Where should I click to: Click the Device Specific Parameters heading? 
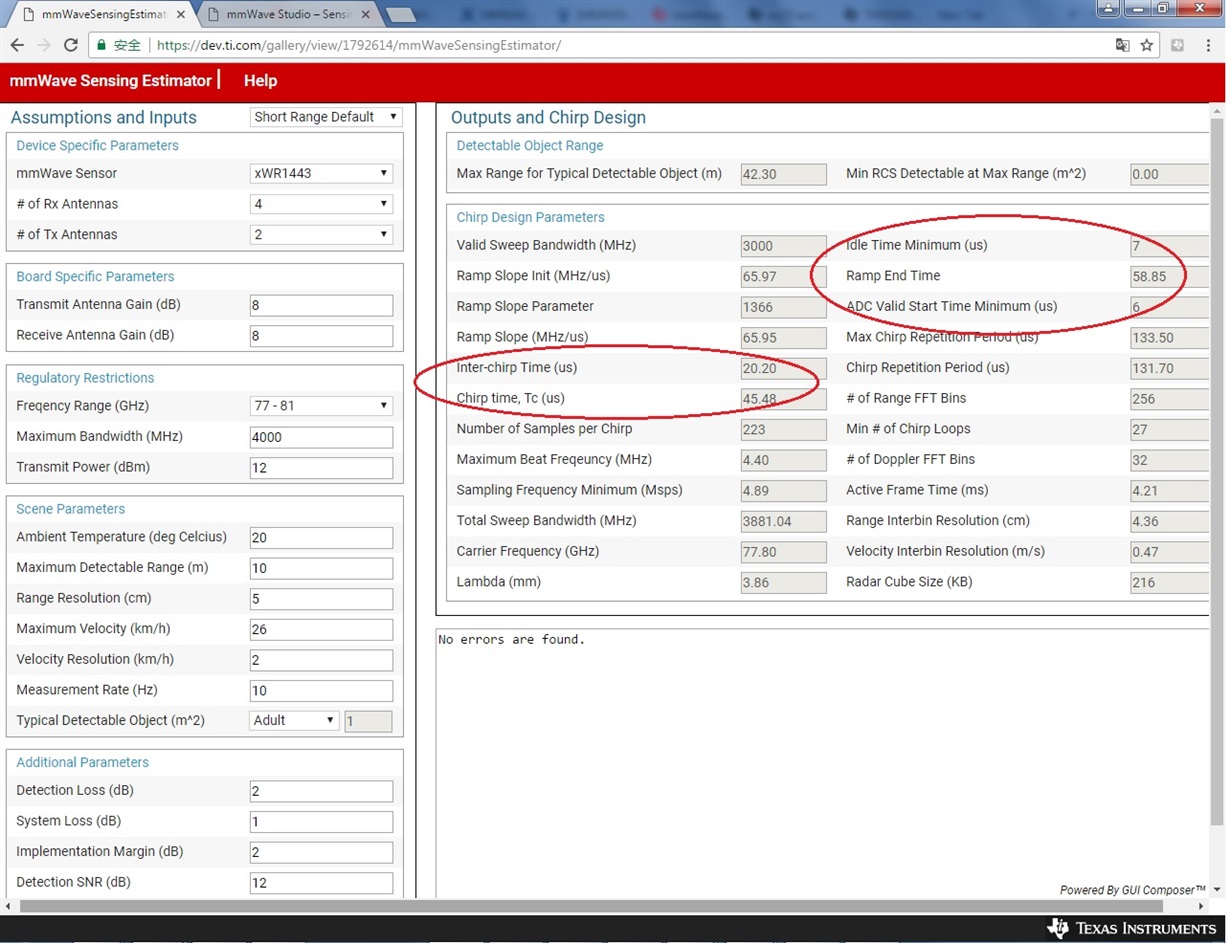pos(97,146)
